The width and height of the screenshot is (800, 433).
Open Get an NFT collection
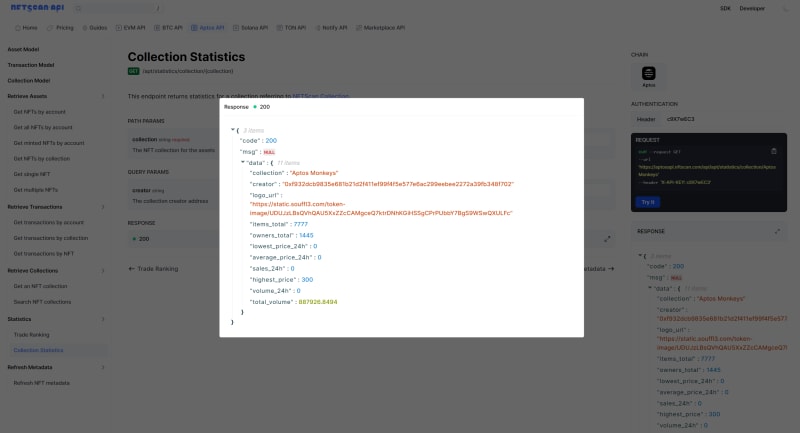click(40, 286)
